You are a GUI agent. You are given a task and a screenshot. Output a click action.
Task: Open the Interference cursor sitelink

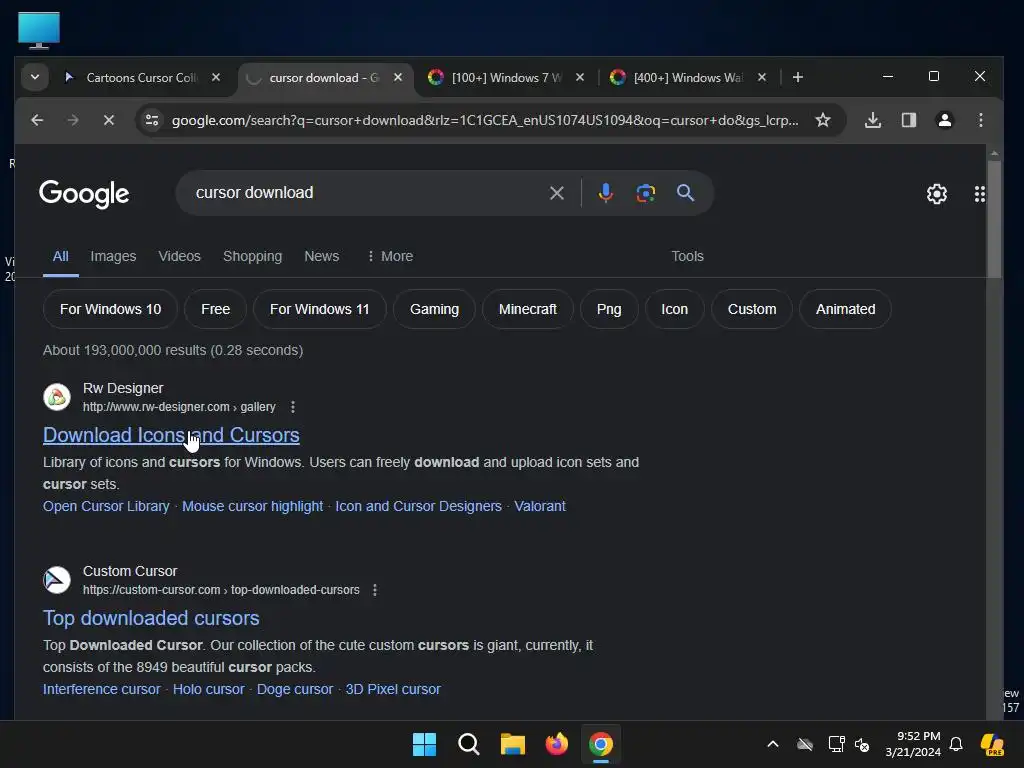click(x=102, y=690)
